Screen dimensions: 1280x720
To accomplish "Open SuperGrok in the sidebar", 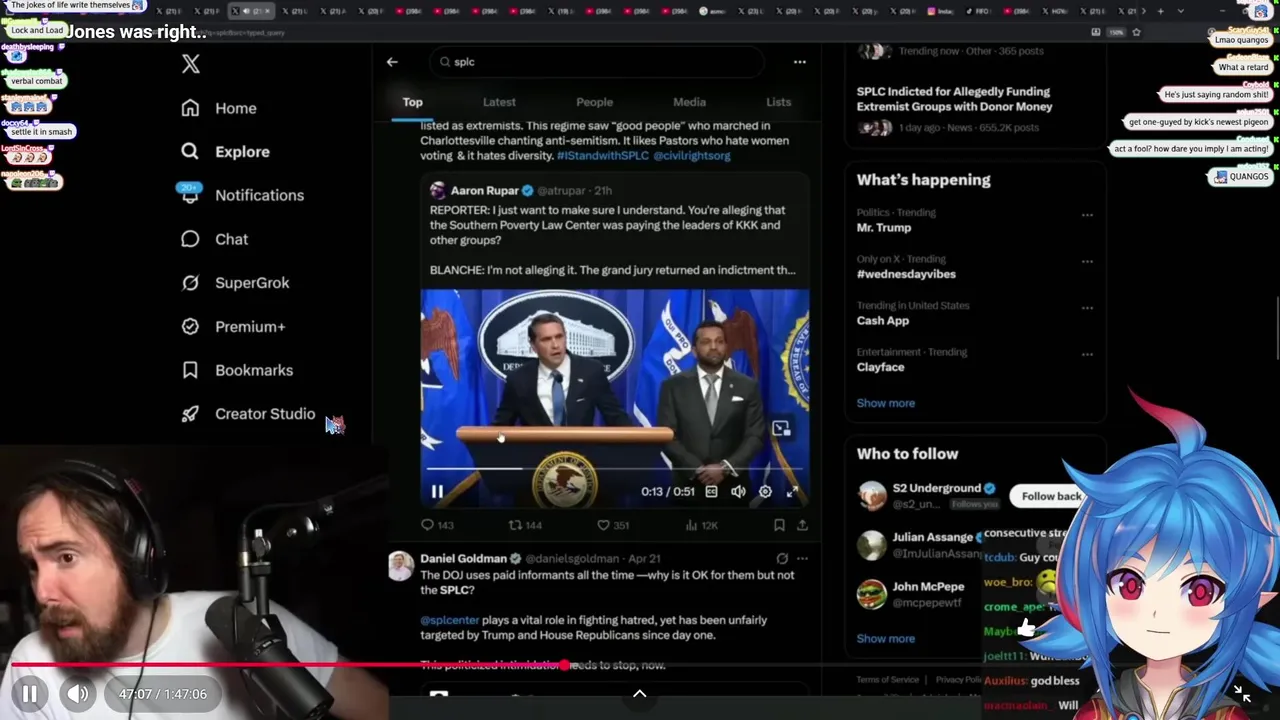I will [235, 283].
